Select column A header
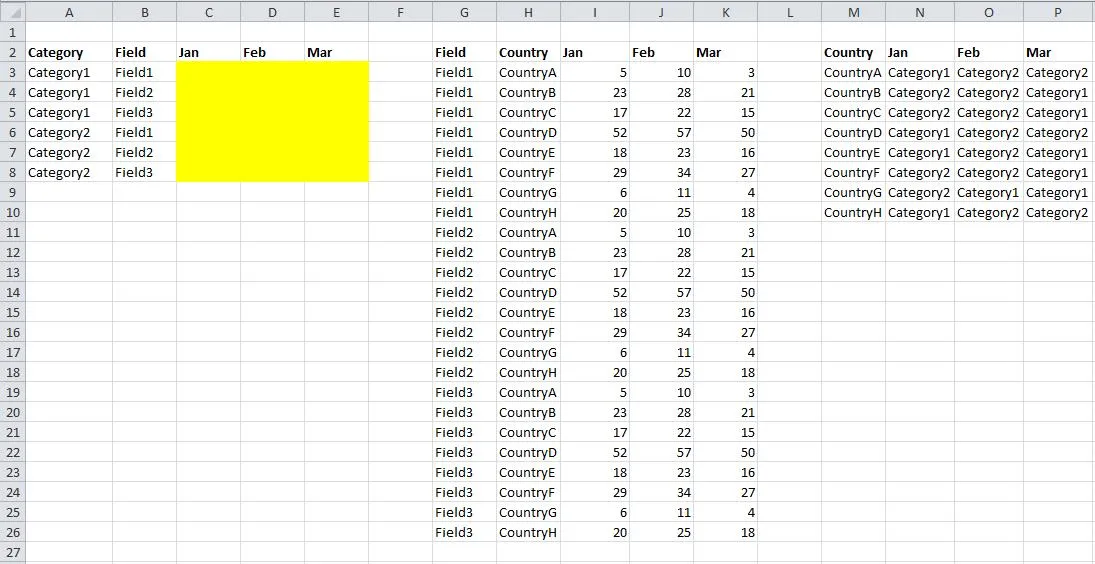 (68, 12)
